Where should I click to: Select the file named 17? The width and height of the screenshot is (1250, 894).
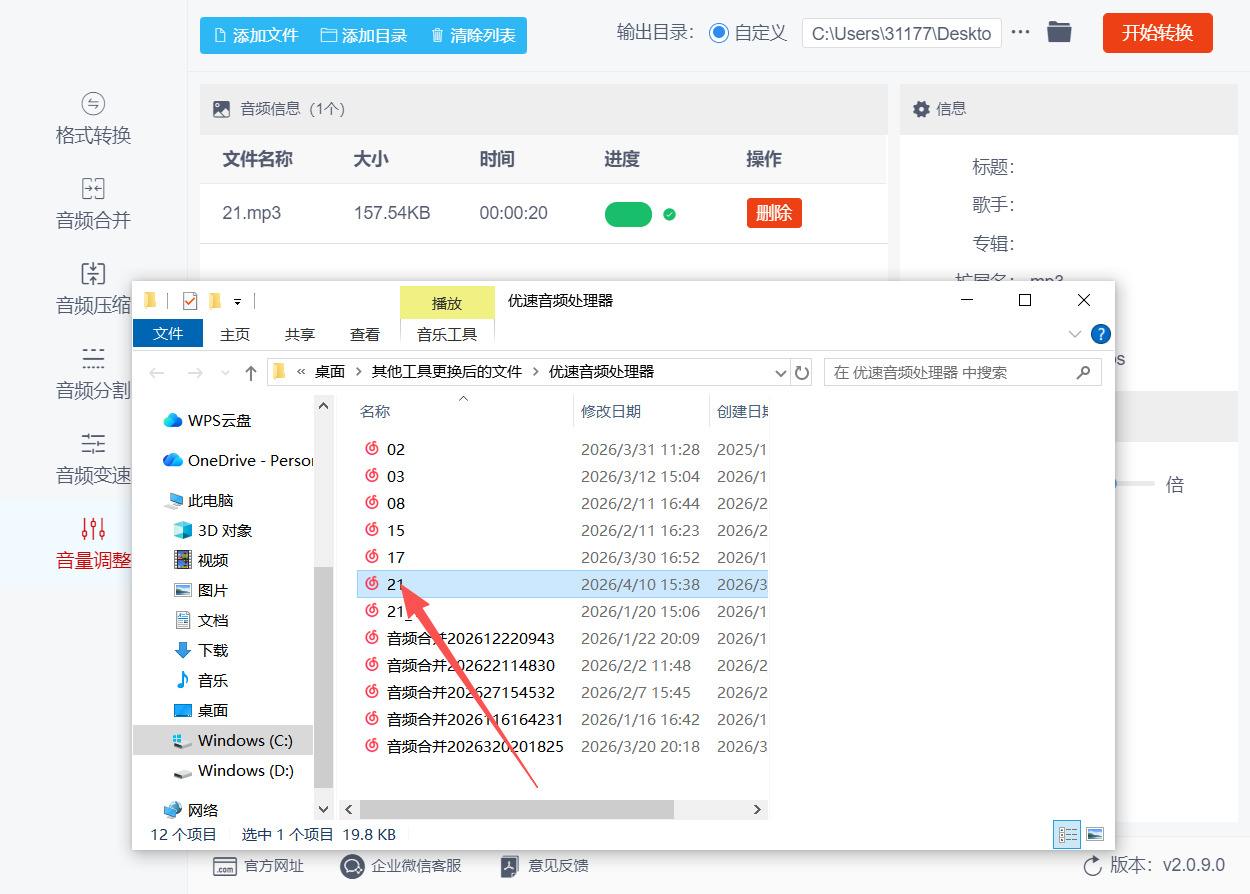(x=396, y=558)
